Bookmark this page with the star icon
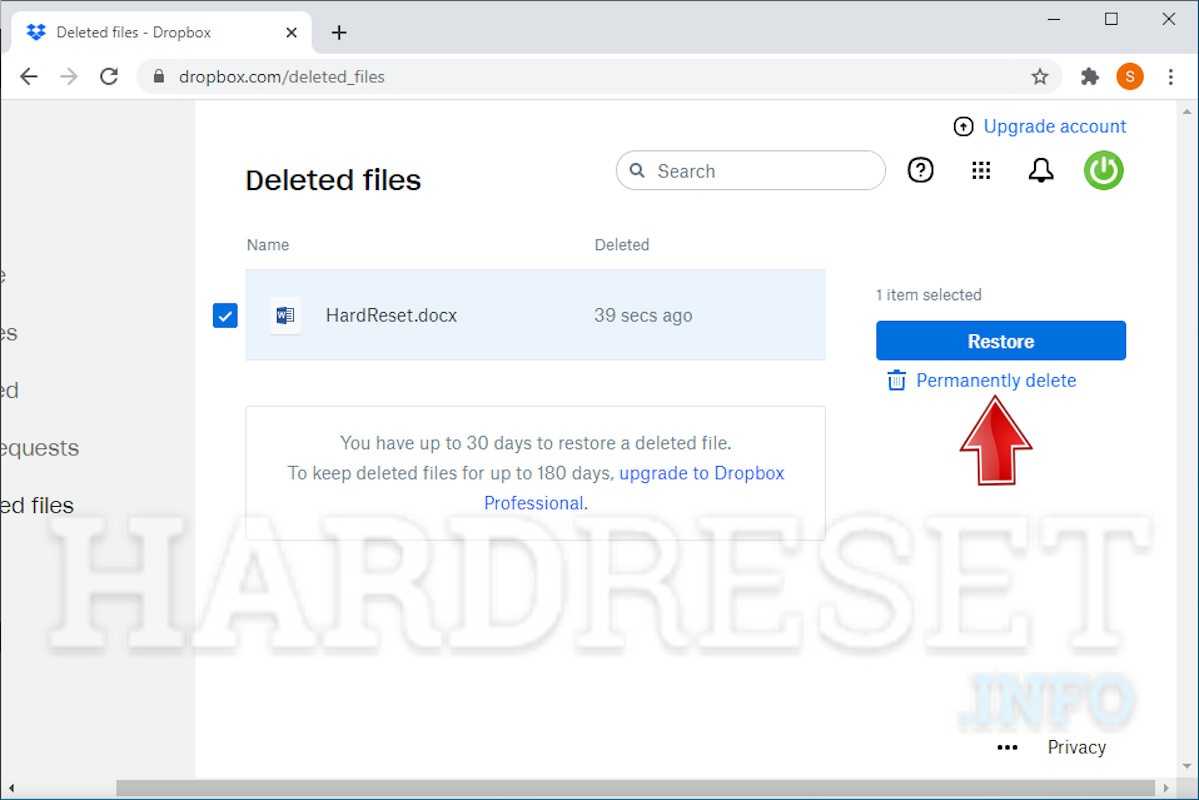 (x=1039, y=76)
